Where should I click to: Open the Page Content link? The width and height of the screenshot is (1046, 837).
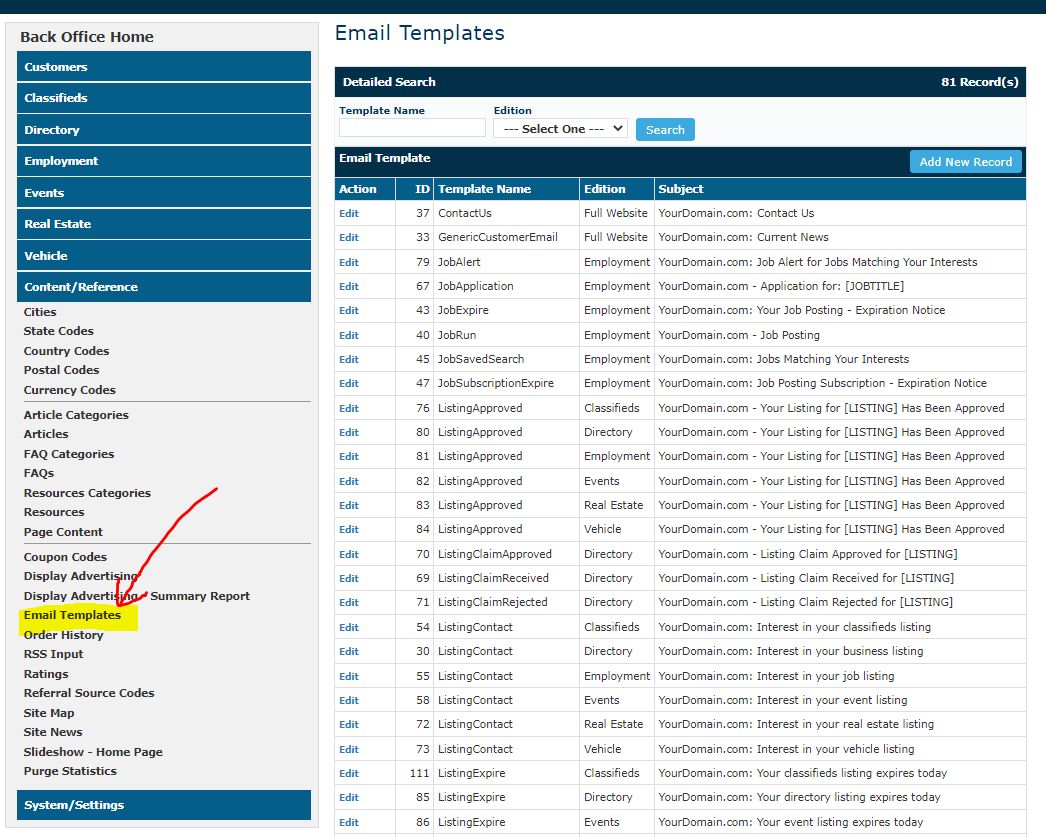click(63, 532)
